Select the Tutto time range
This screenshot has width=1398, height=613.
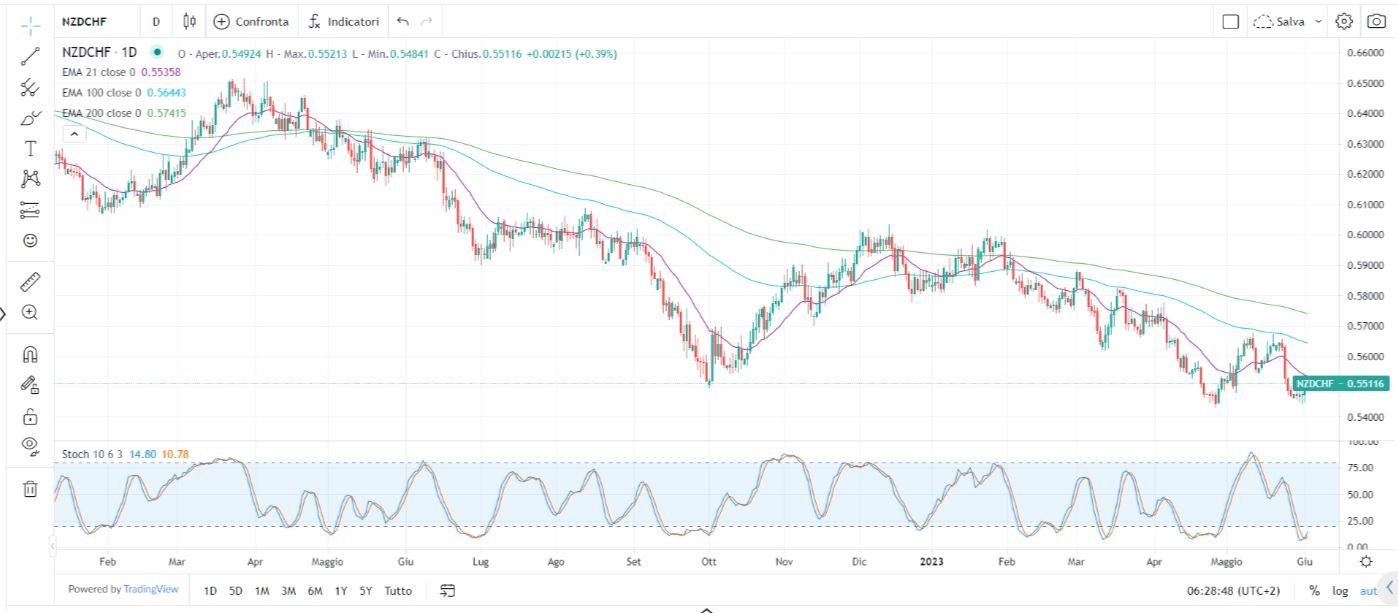pos(398,590)
